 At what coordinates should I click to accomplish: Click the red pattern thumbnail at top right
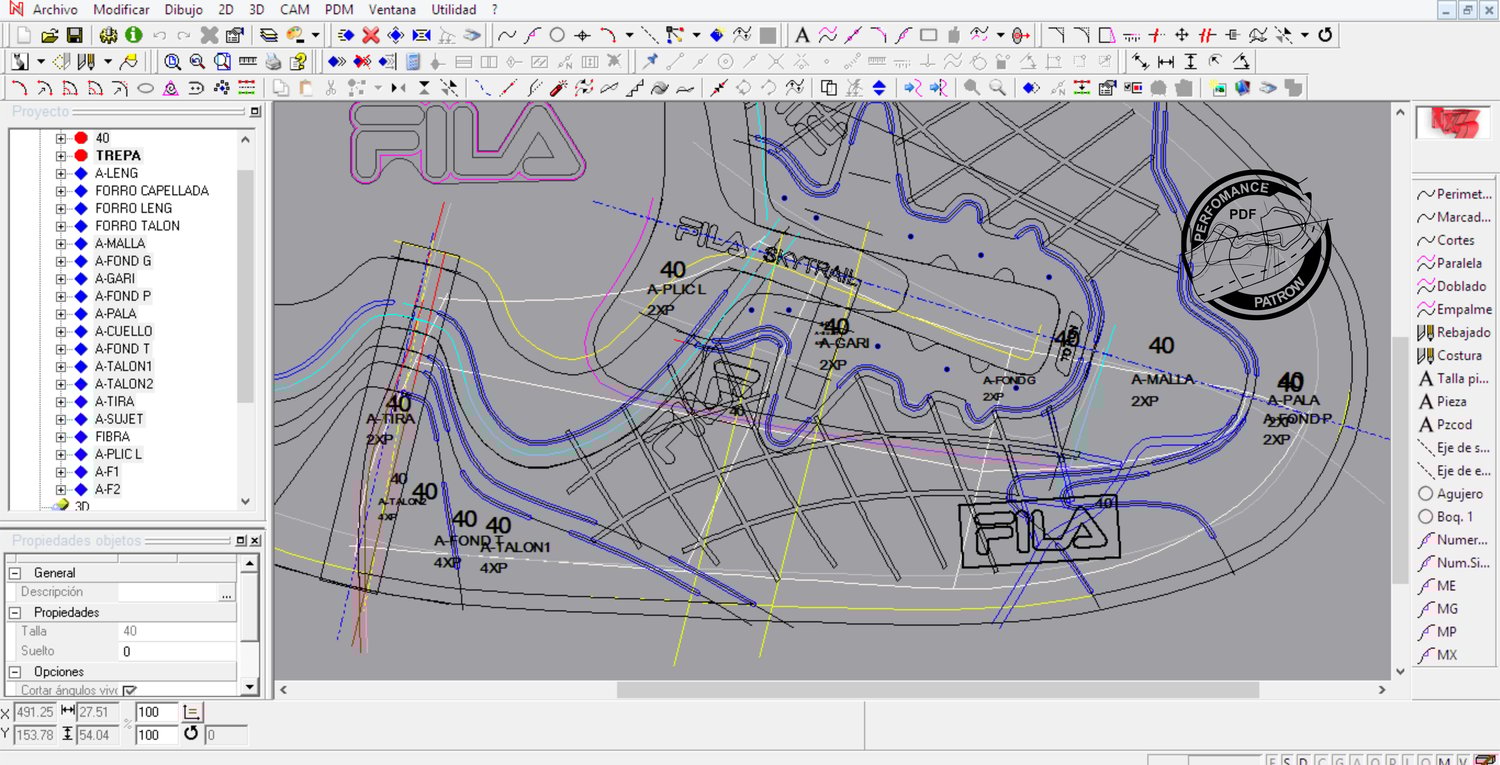(1453, 122)
